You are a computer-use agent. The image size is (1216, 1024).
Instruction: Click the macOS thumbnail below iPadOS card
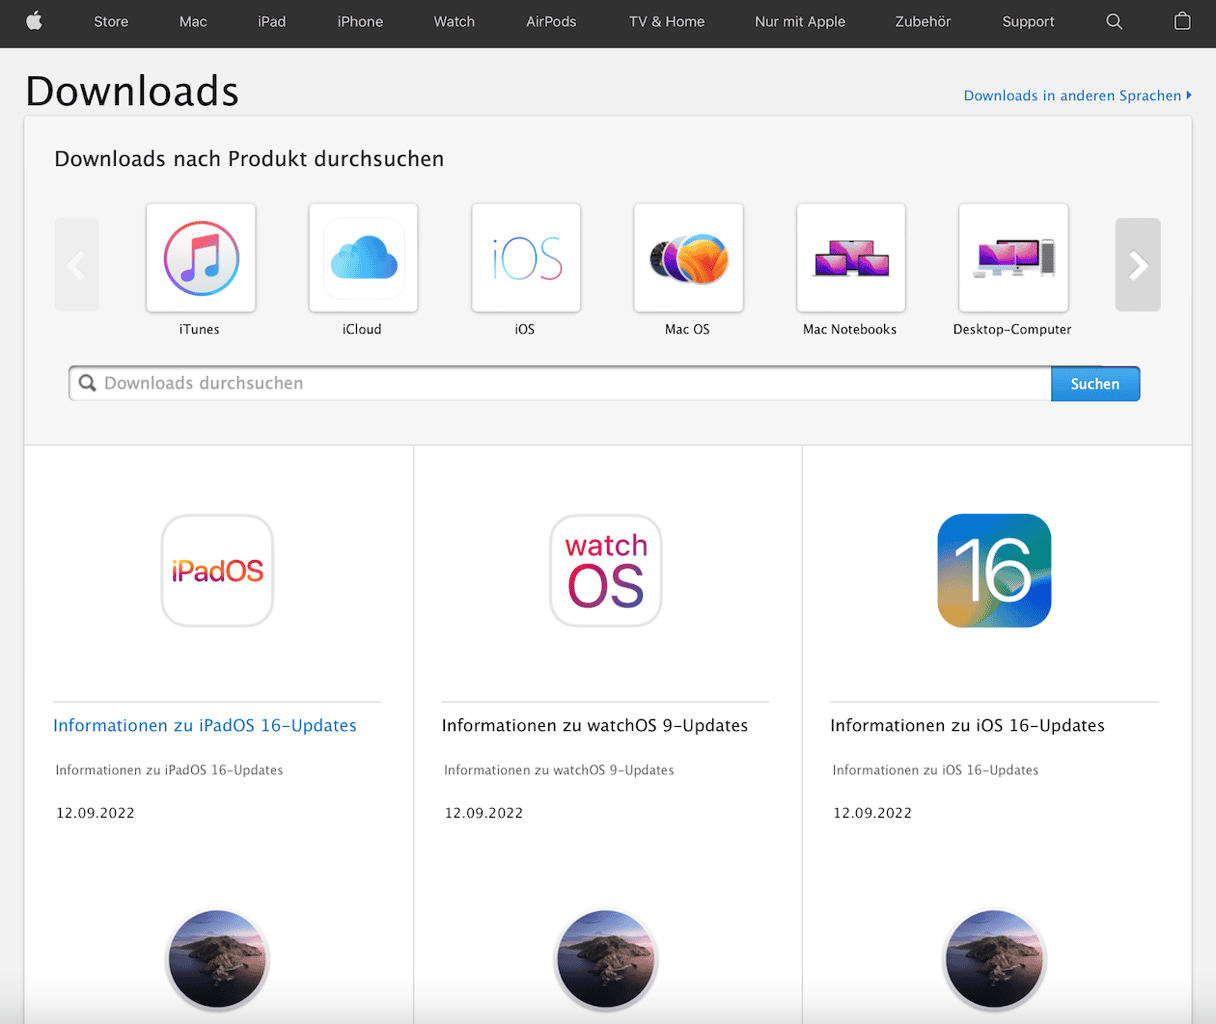point(217,960)
